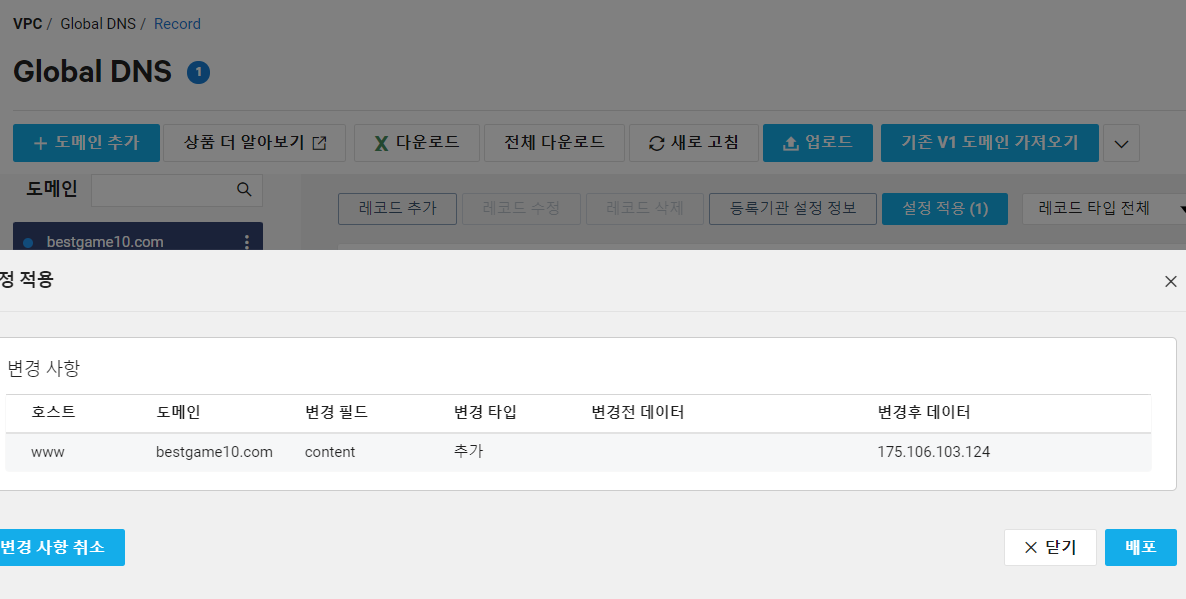Open the VPC breadcrumb link
The width and height of the screenshot is (1186, 599).
[27, 23]
